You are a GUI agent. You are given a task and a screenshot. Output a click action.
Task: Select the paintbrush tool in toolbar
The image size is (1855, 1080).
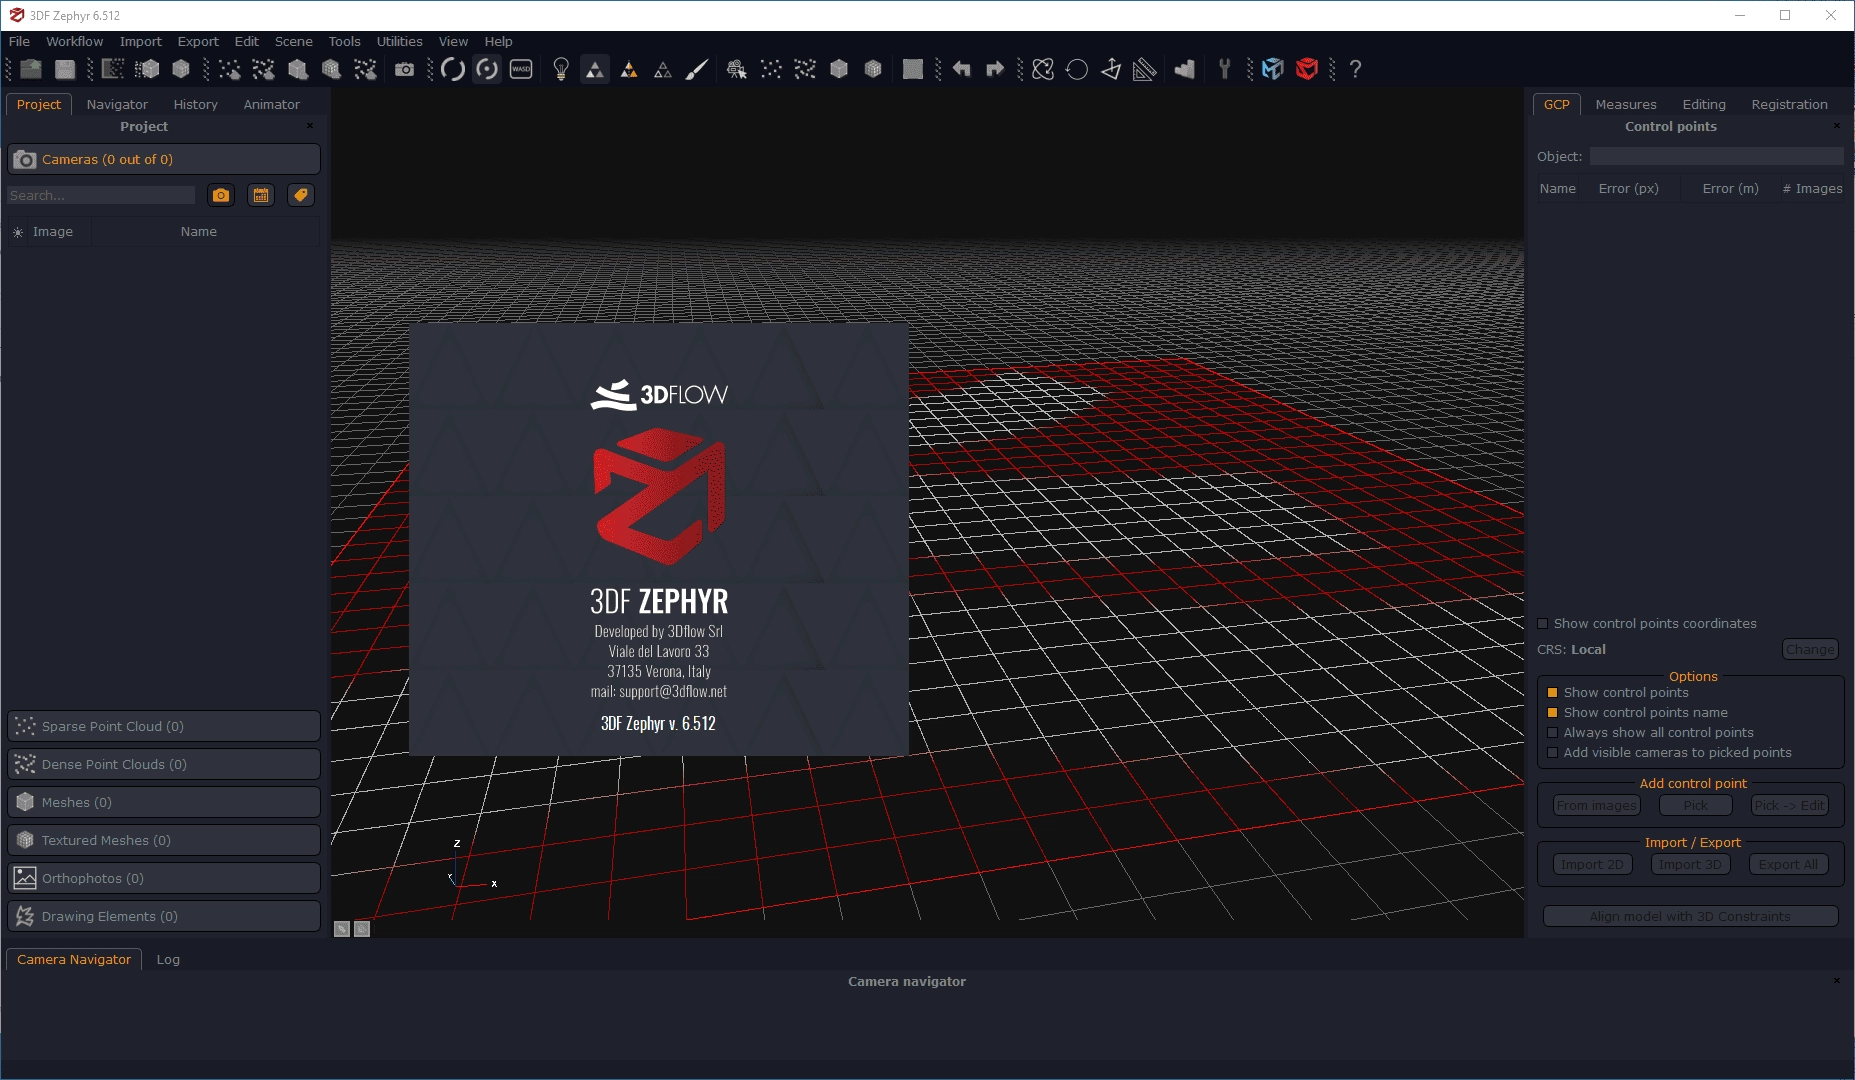(697, 69)
